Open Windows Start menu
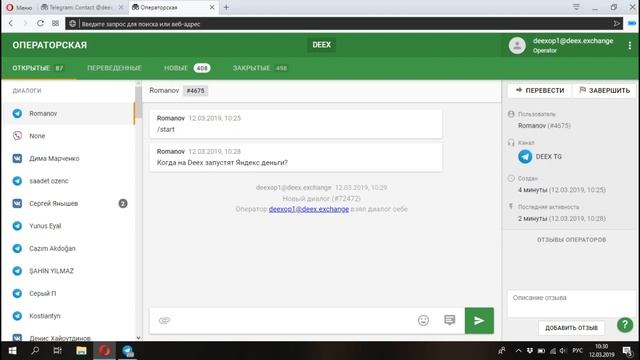The height and width of the screenshot is (360, 640). (x=12, y=351)
